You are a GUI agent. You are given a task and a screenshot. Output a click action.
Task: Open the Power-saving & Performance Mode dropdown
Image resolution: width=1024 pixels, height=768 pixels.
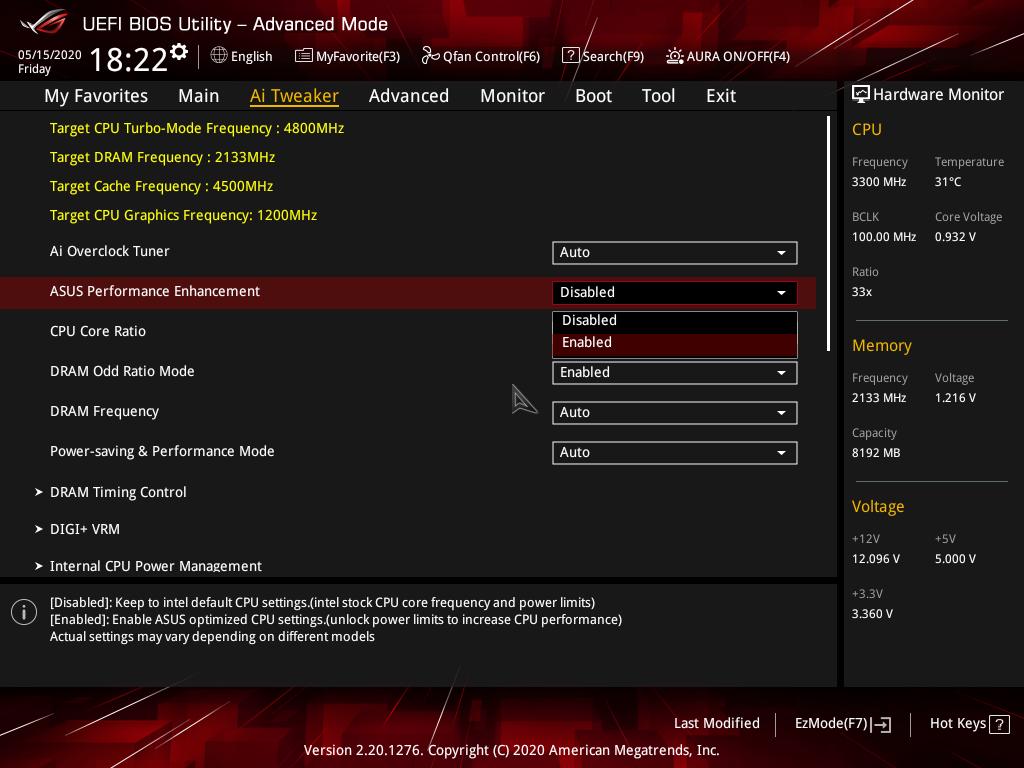tap(674, 452)
